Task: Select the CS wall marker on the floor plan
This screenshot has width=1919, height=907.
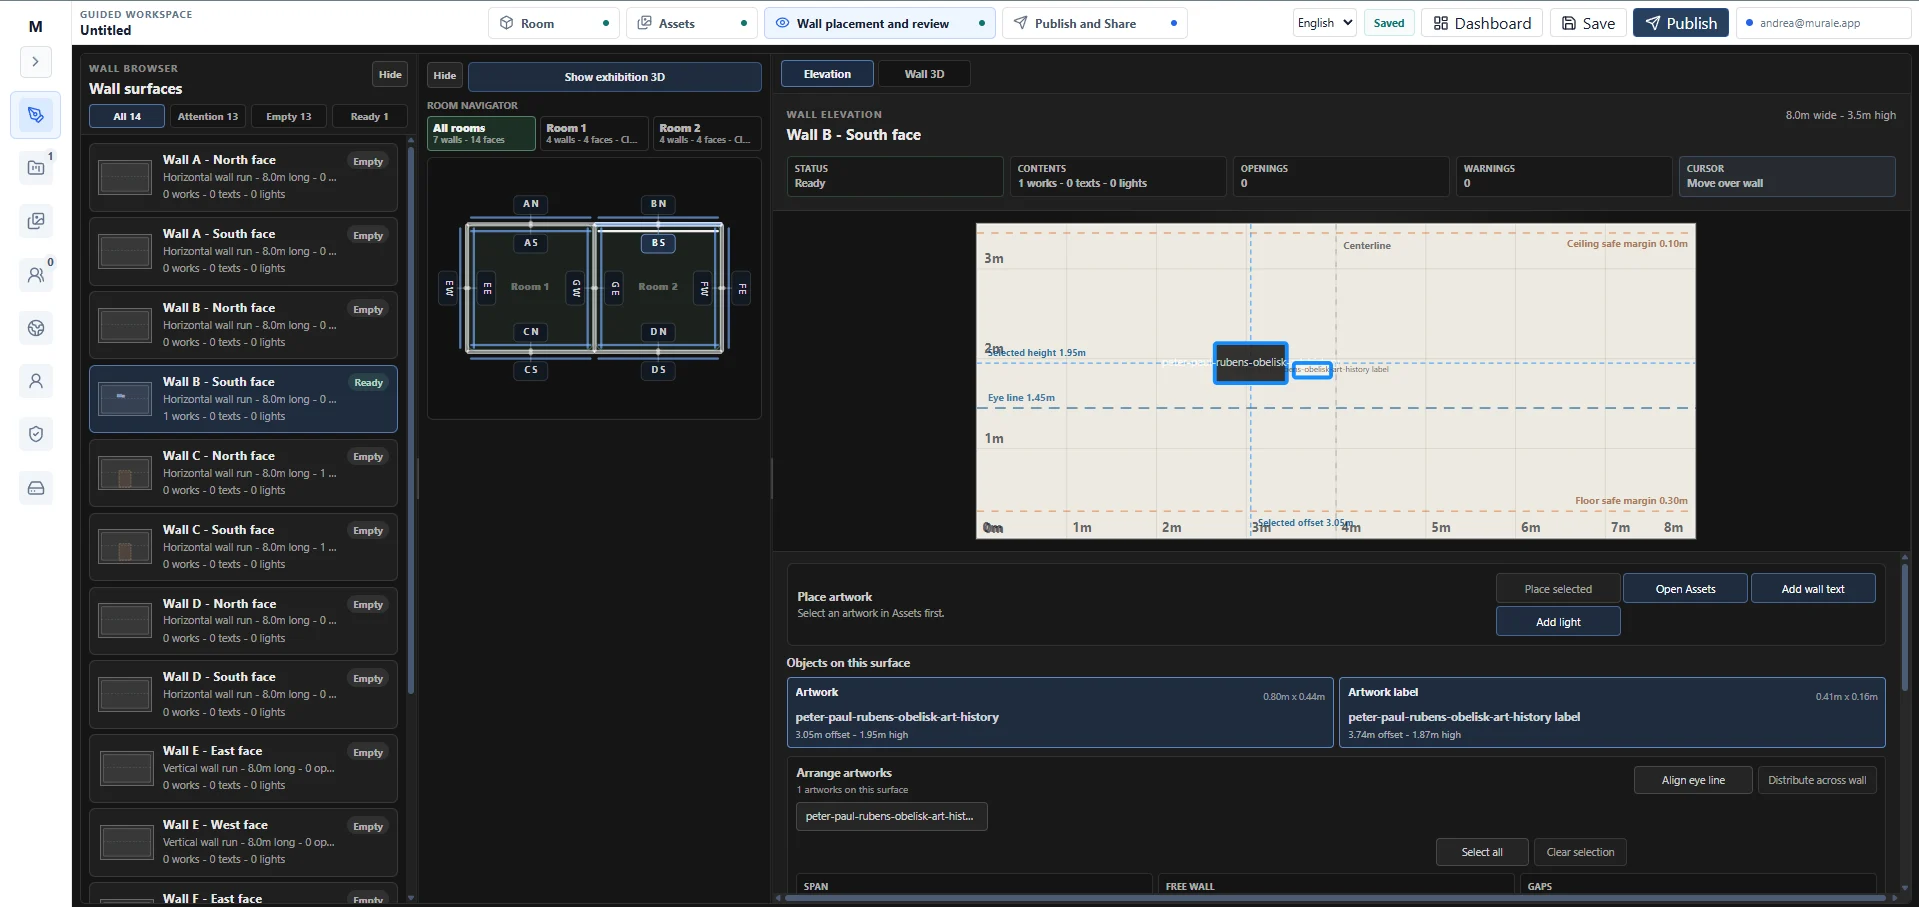Action: coord(531,370)
